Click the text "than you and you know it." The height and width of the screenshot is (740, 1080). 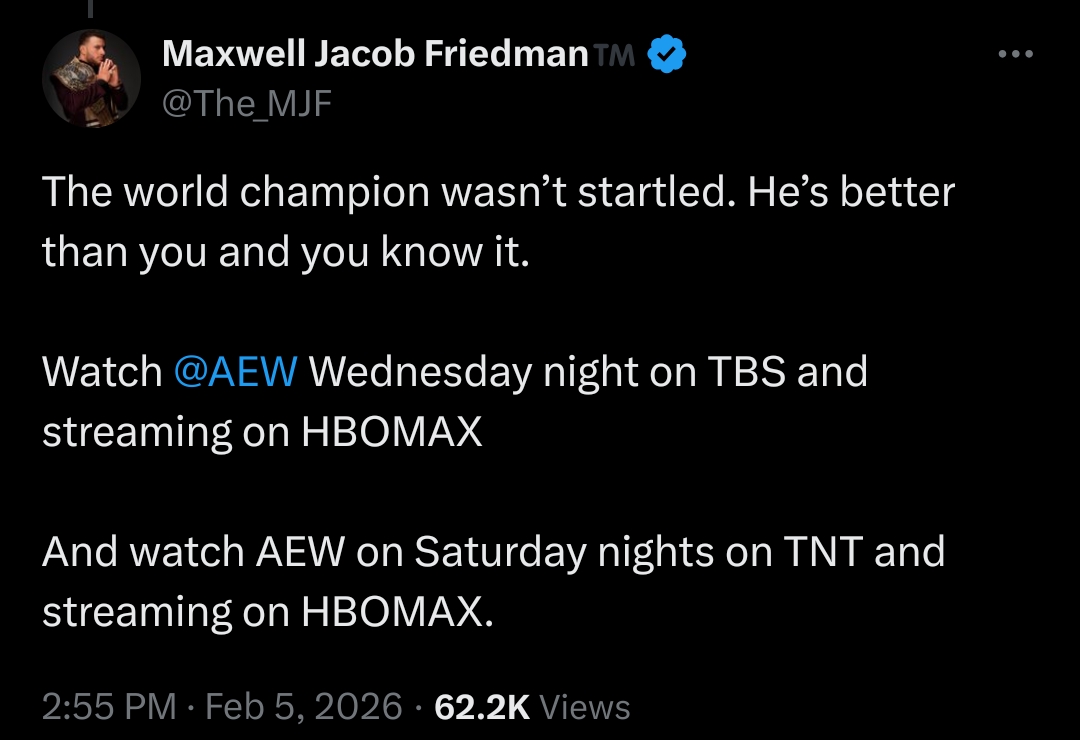285,252
